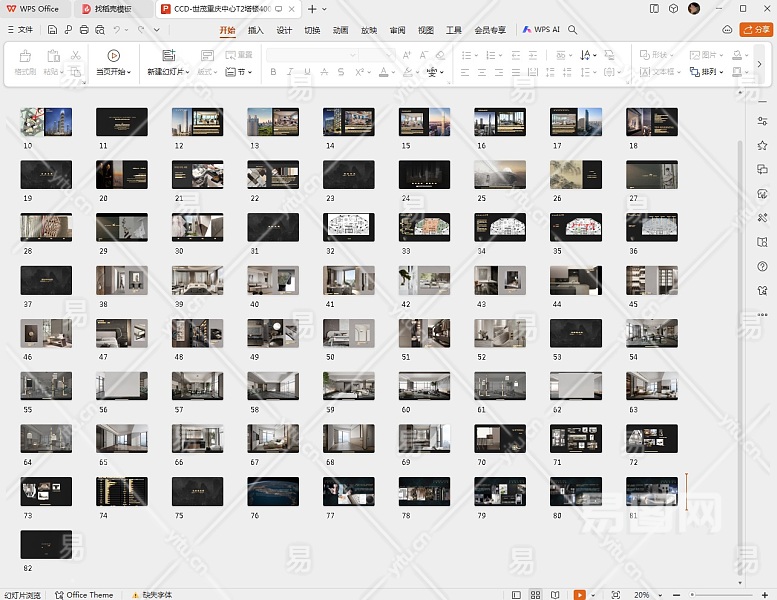The height and width of the screenshot is (600, 777).
Task: Open the properties sliders icon in right sidebar
Action: [x=763, y=120]
